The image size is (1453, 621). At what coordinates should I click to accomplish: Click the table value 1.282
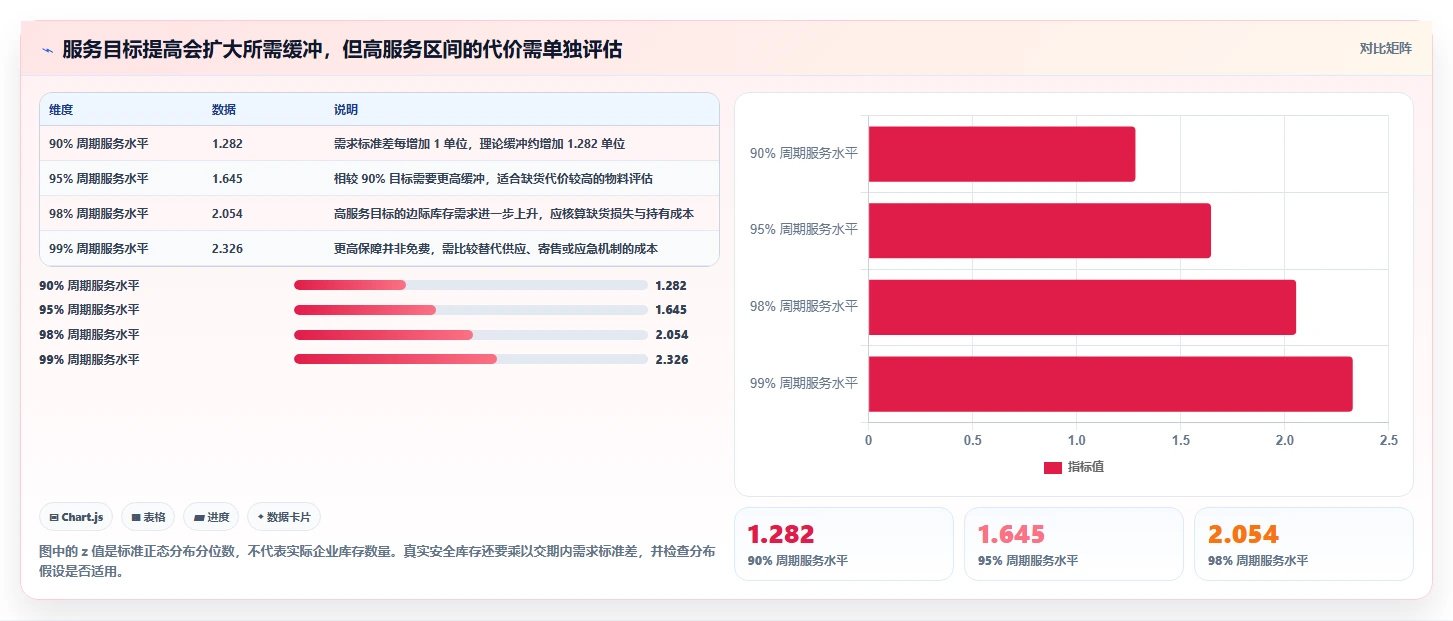point(227,144)
